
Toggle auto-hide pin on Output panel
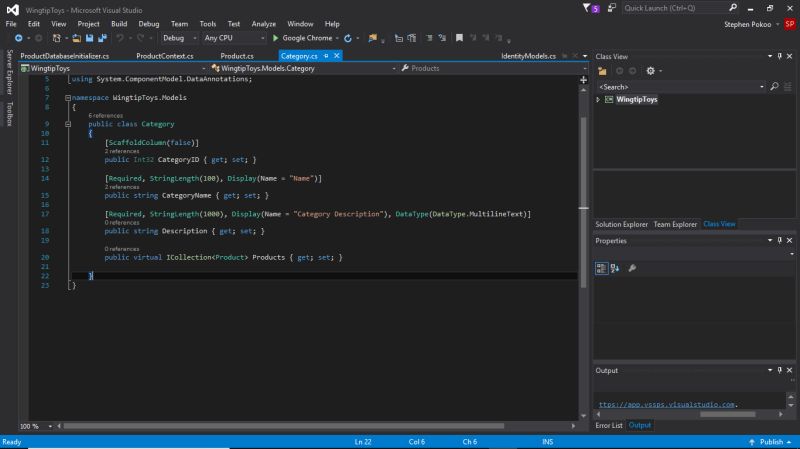[780, 370]
